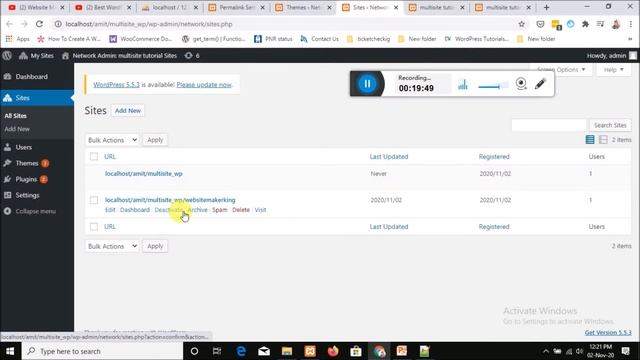Open Chrome three-dot menu
Image resolution: width=640 pixels, height=360 pixels.
[x=631, y=24]
